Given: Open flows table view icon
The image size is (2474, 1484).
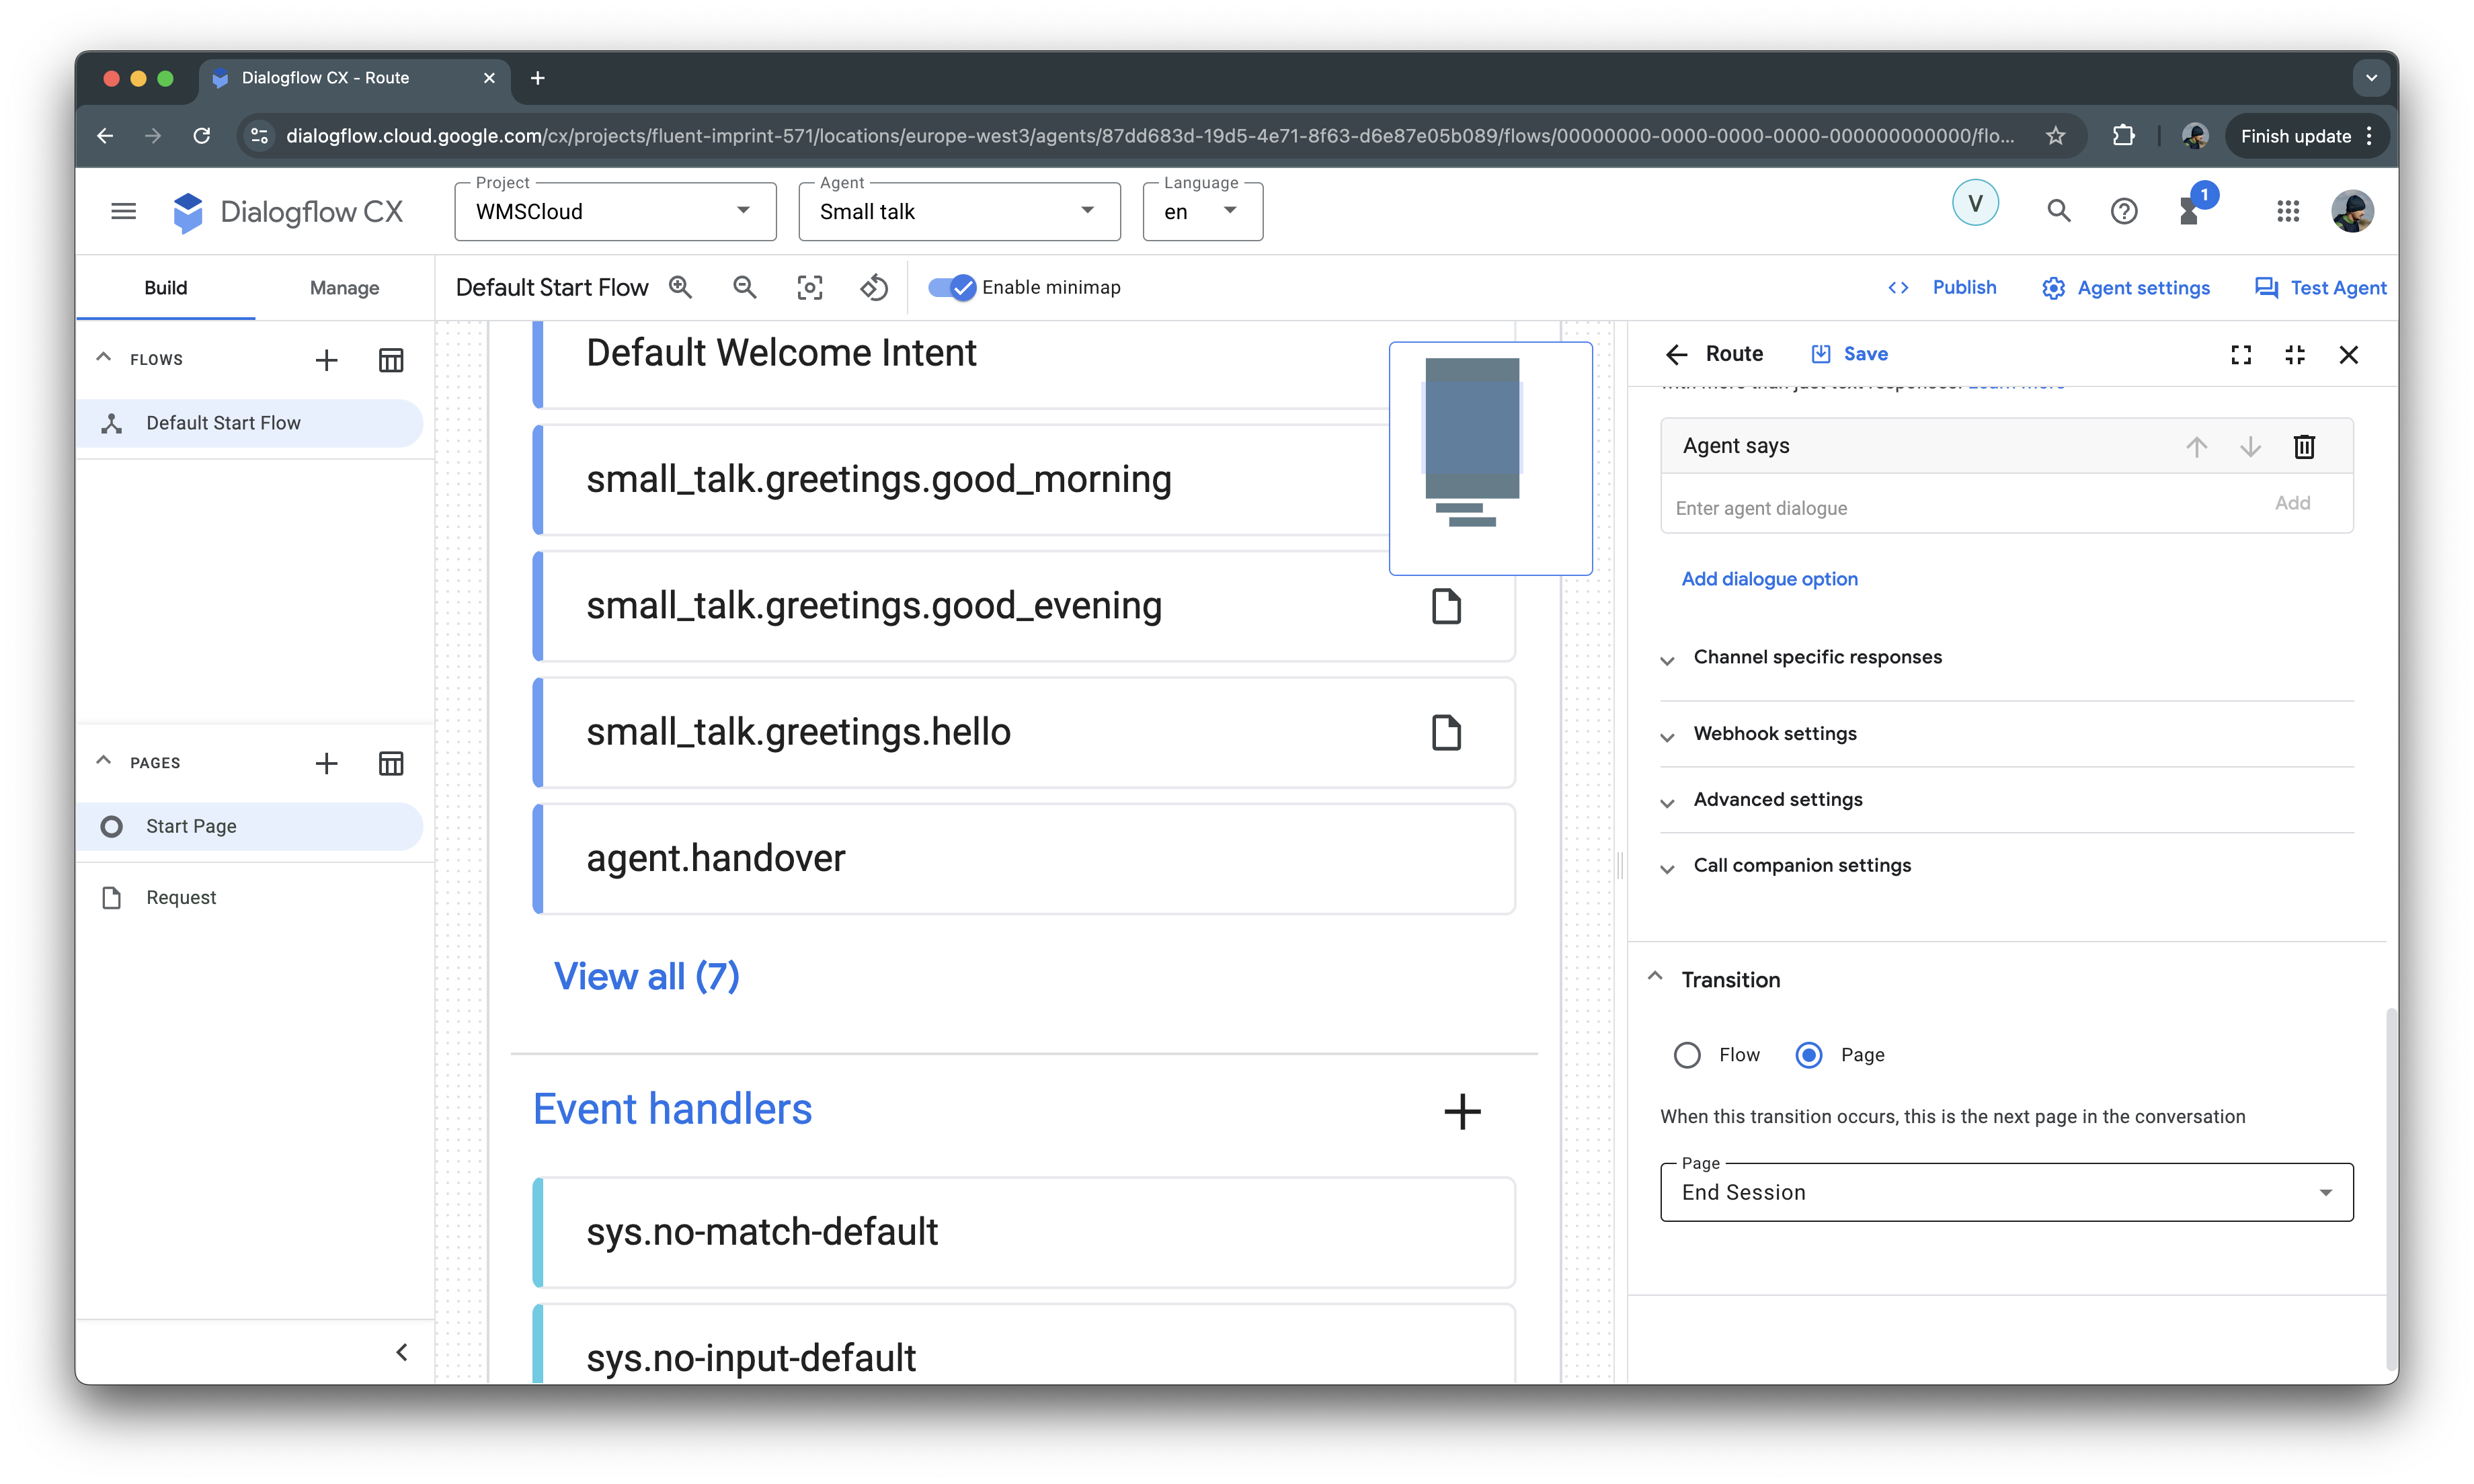Looking at the screenshot, I should click(391, 360).
